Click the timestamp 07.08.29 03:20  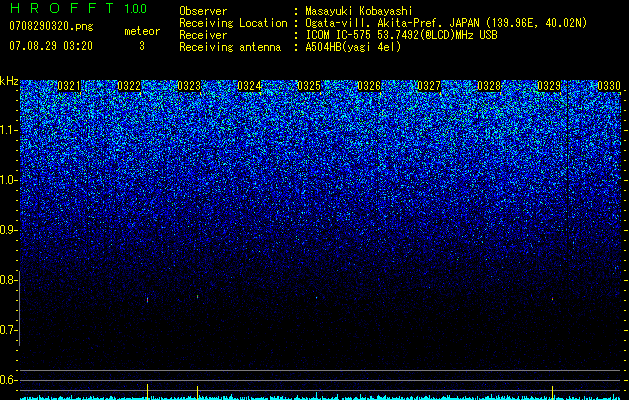[x=51, y=46]
